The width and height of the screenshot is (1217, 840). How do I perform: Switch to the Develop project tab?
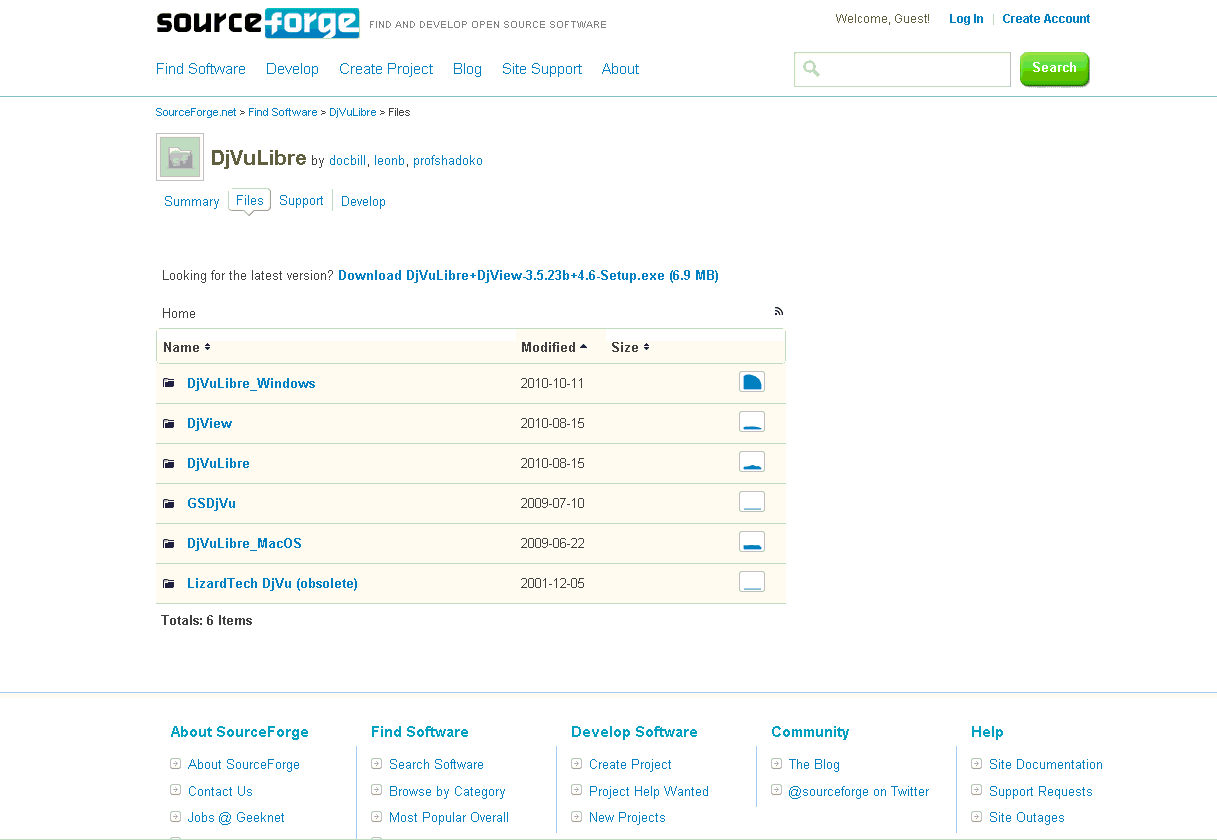coord(363,201)
